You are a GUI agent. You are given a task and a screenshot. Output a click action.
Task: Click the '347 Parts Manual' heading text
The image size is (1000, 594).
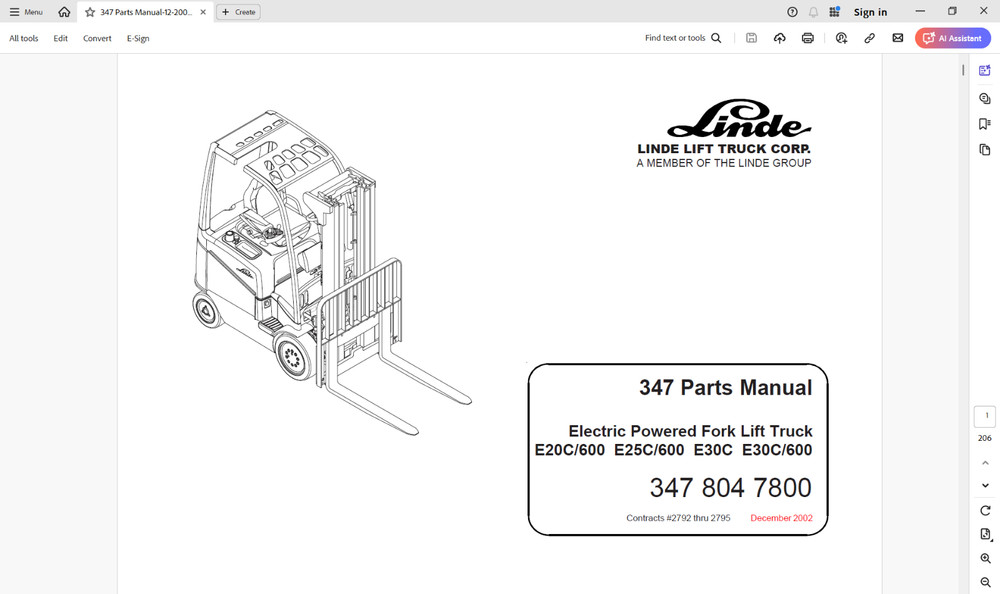[725, 388]
